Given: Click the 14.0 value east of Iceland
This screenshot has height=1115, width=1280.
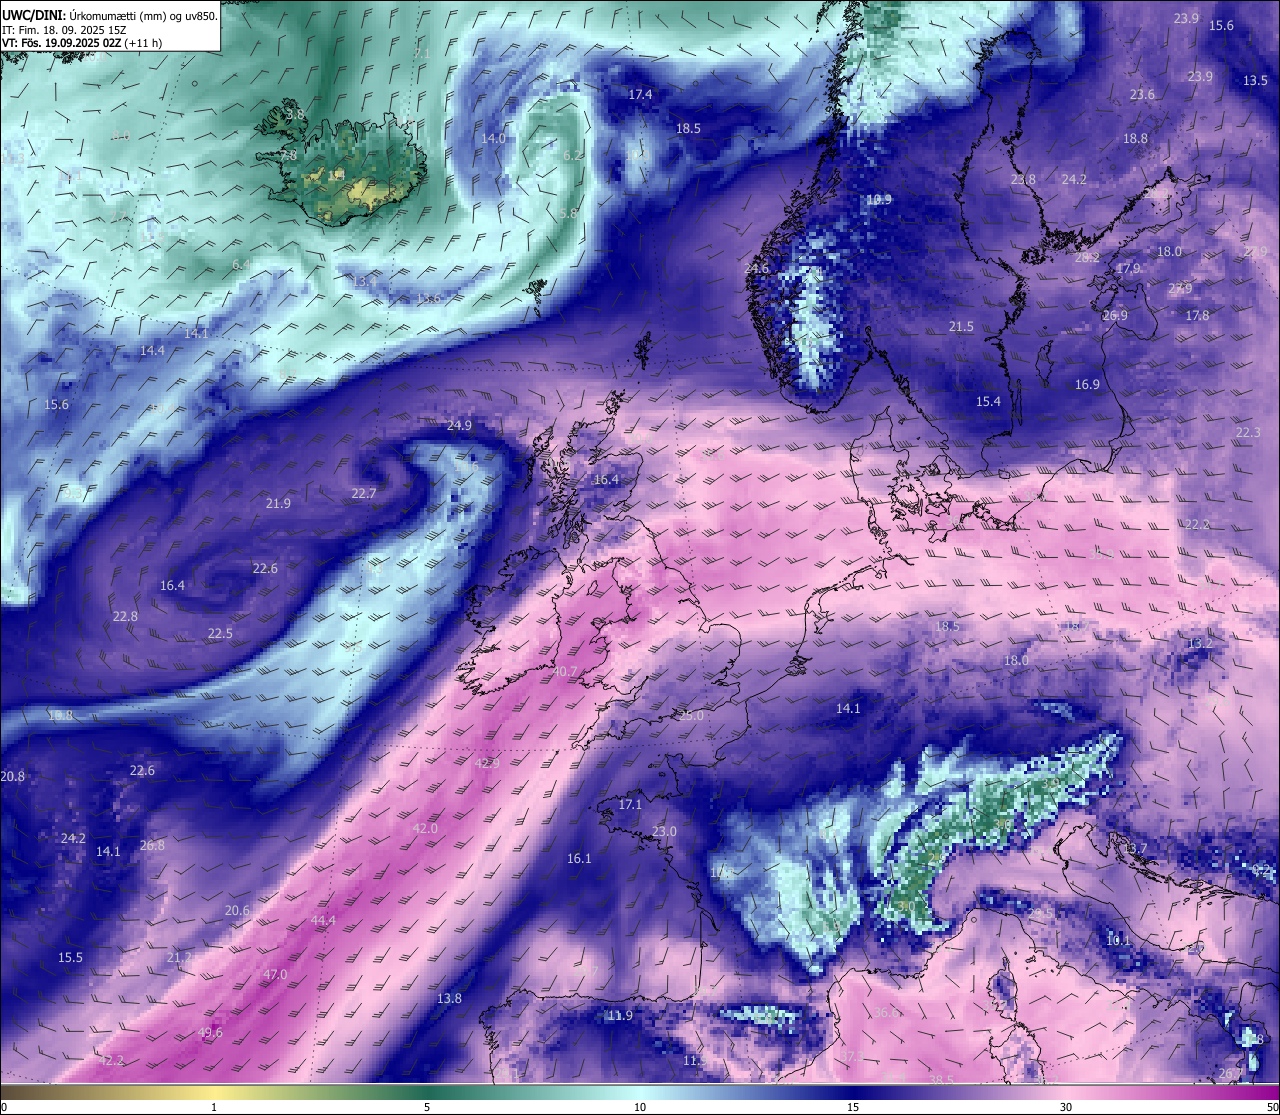Looking at the screenshot, I should point(494,138).
